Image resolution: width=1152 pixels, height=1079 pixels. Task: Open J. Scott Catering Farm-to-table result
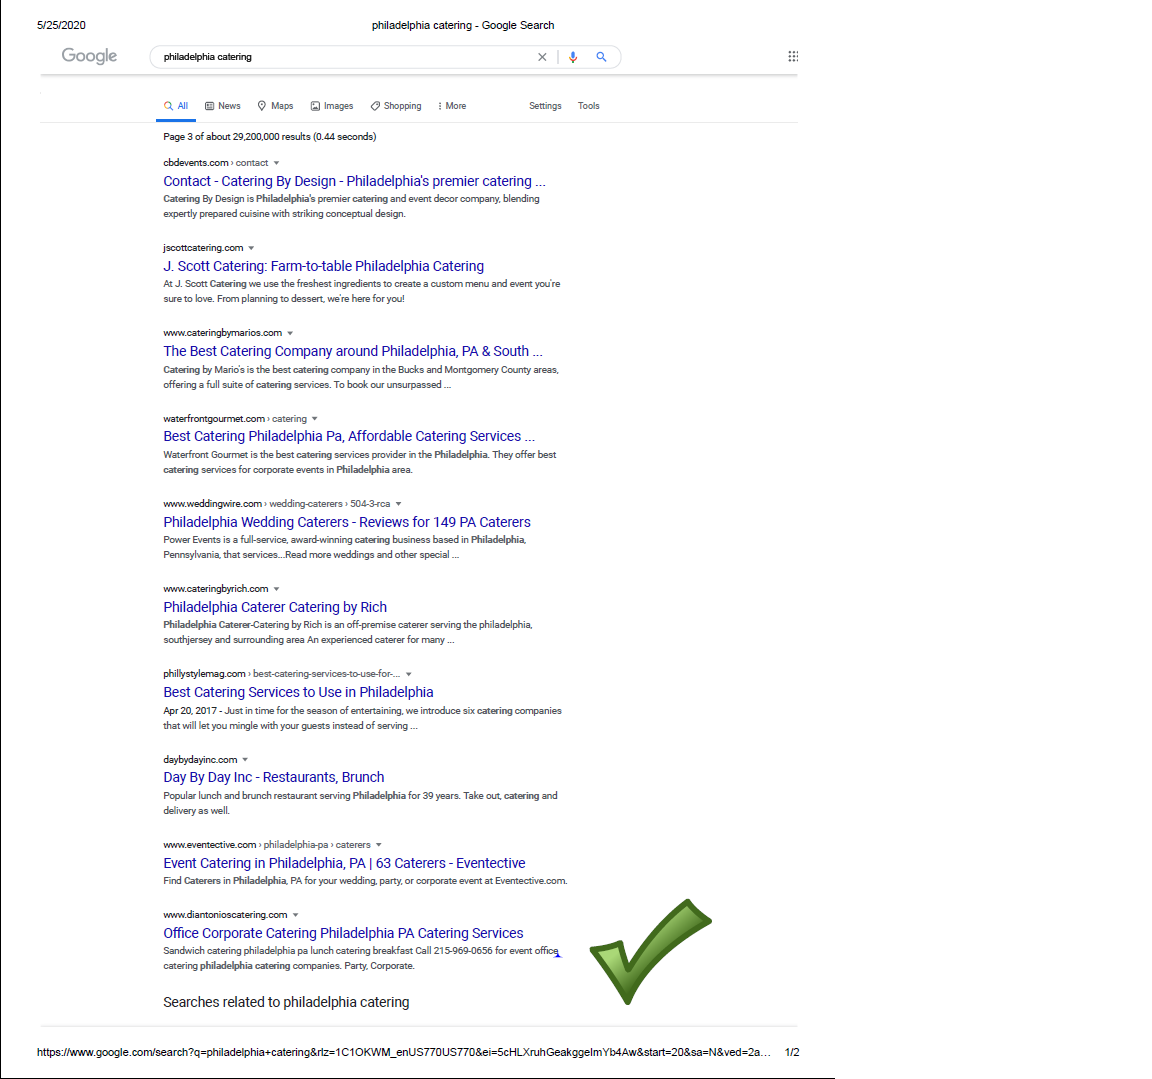click(x=323, y=267)
